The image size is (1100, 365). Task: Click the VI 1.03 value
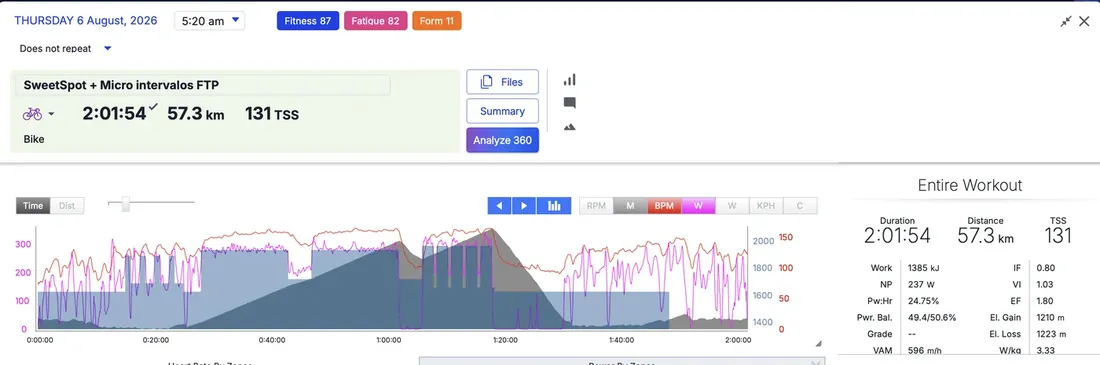(1046, 284)
